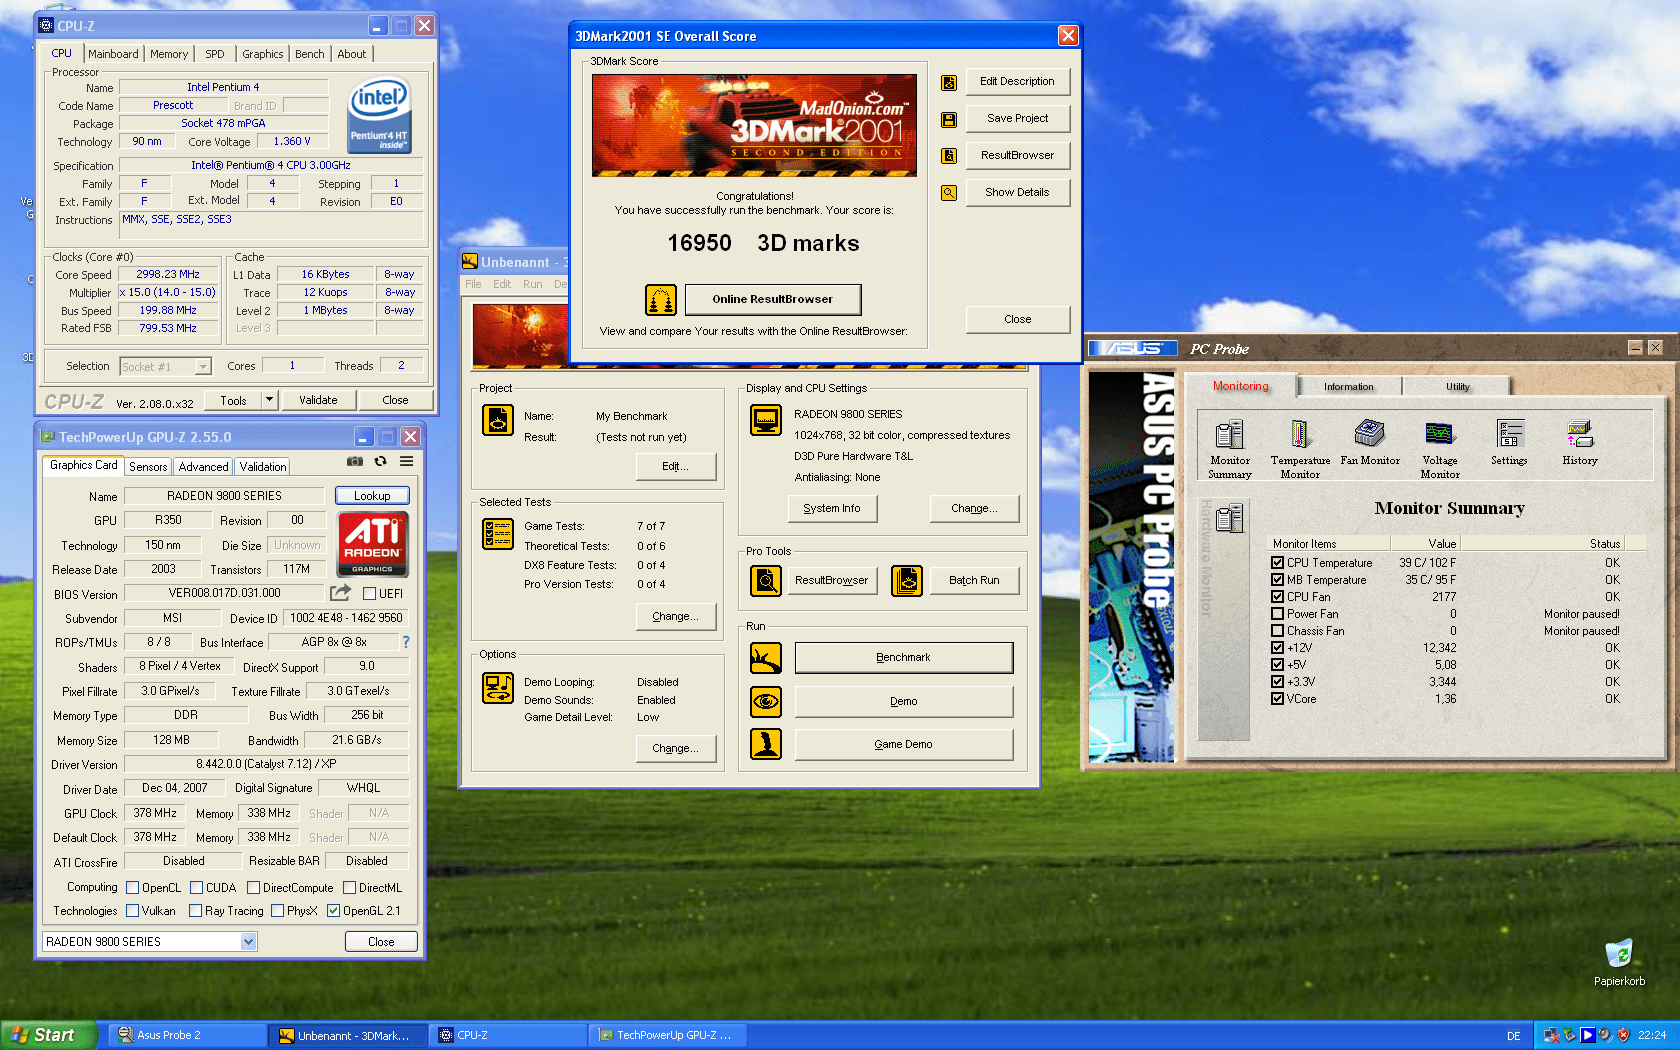The image size is (1680, 1050).
Task: Toggle the OpenGL 2.1 checkbox
Action: coord(334,911)
